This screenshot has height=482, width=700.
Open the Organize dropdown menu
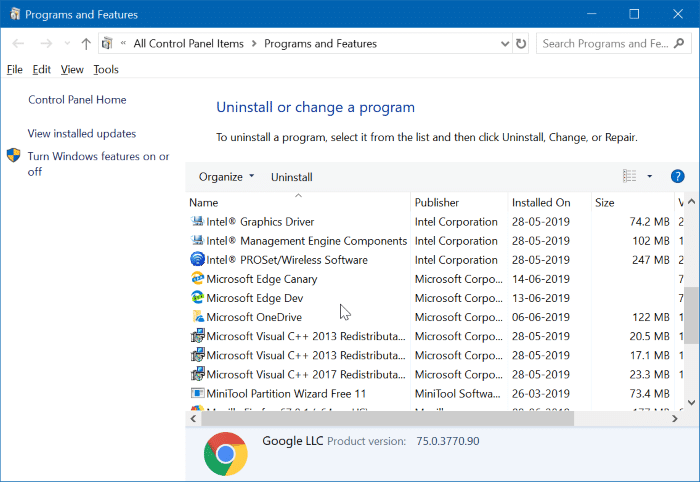coord(226,177)
